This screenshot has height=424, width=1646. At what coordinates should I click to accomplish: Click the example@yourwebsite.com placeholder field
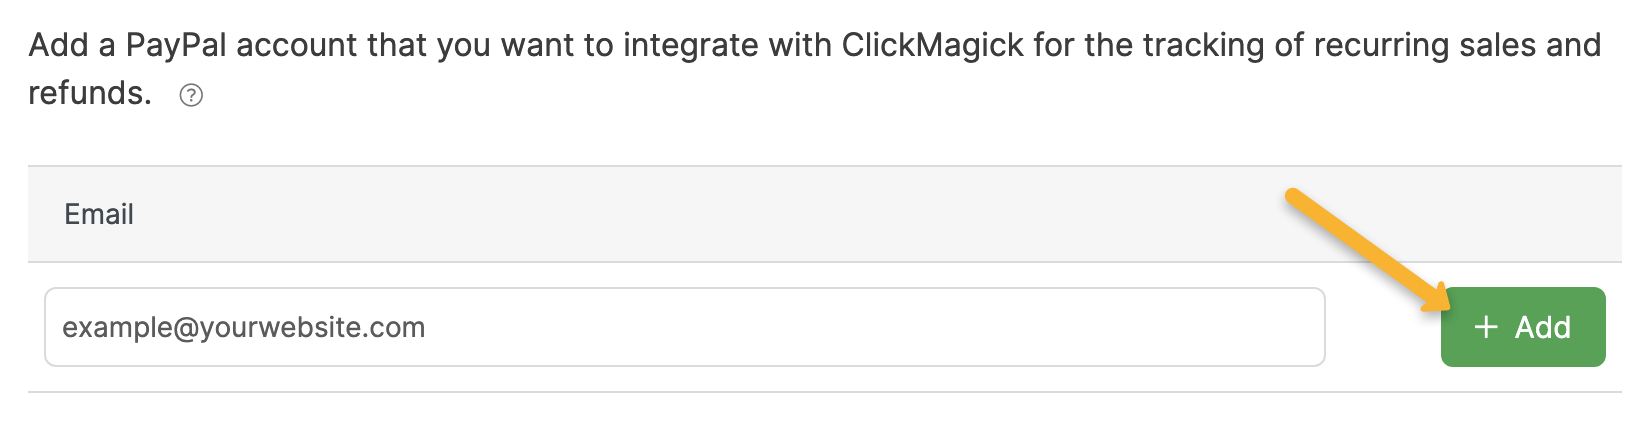click(x=684, y=327)
